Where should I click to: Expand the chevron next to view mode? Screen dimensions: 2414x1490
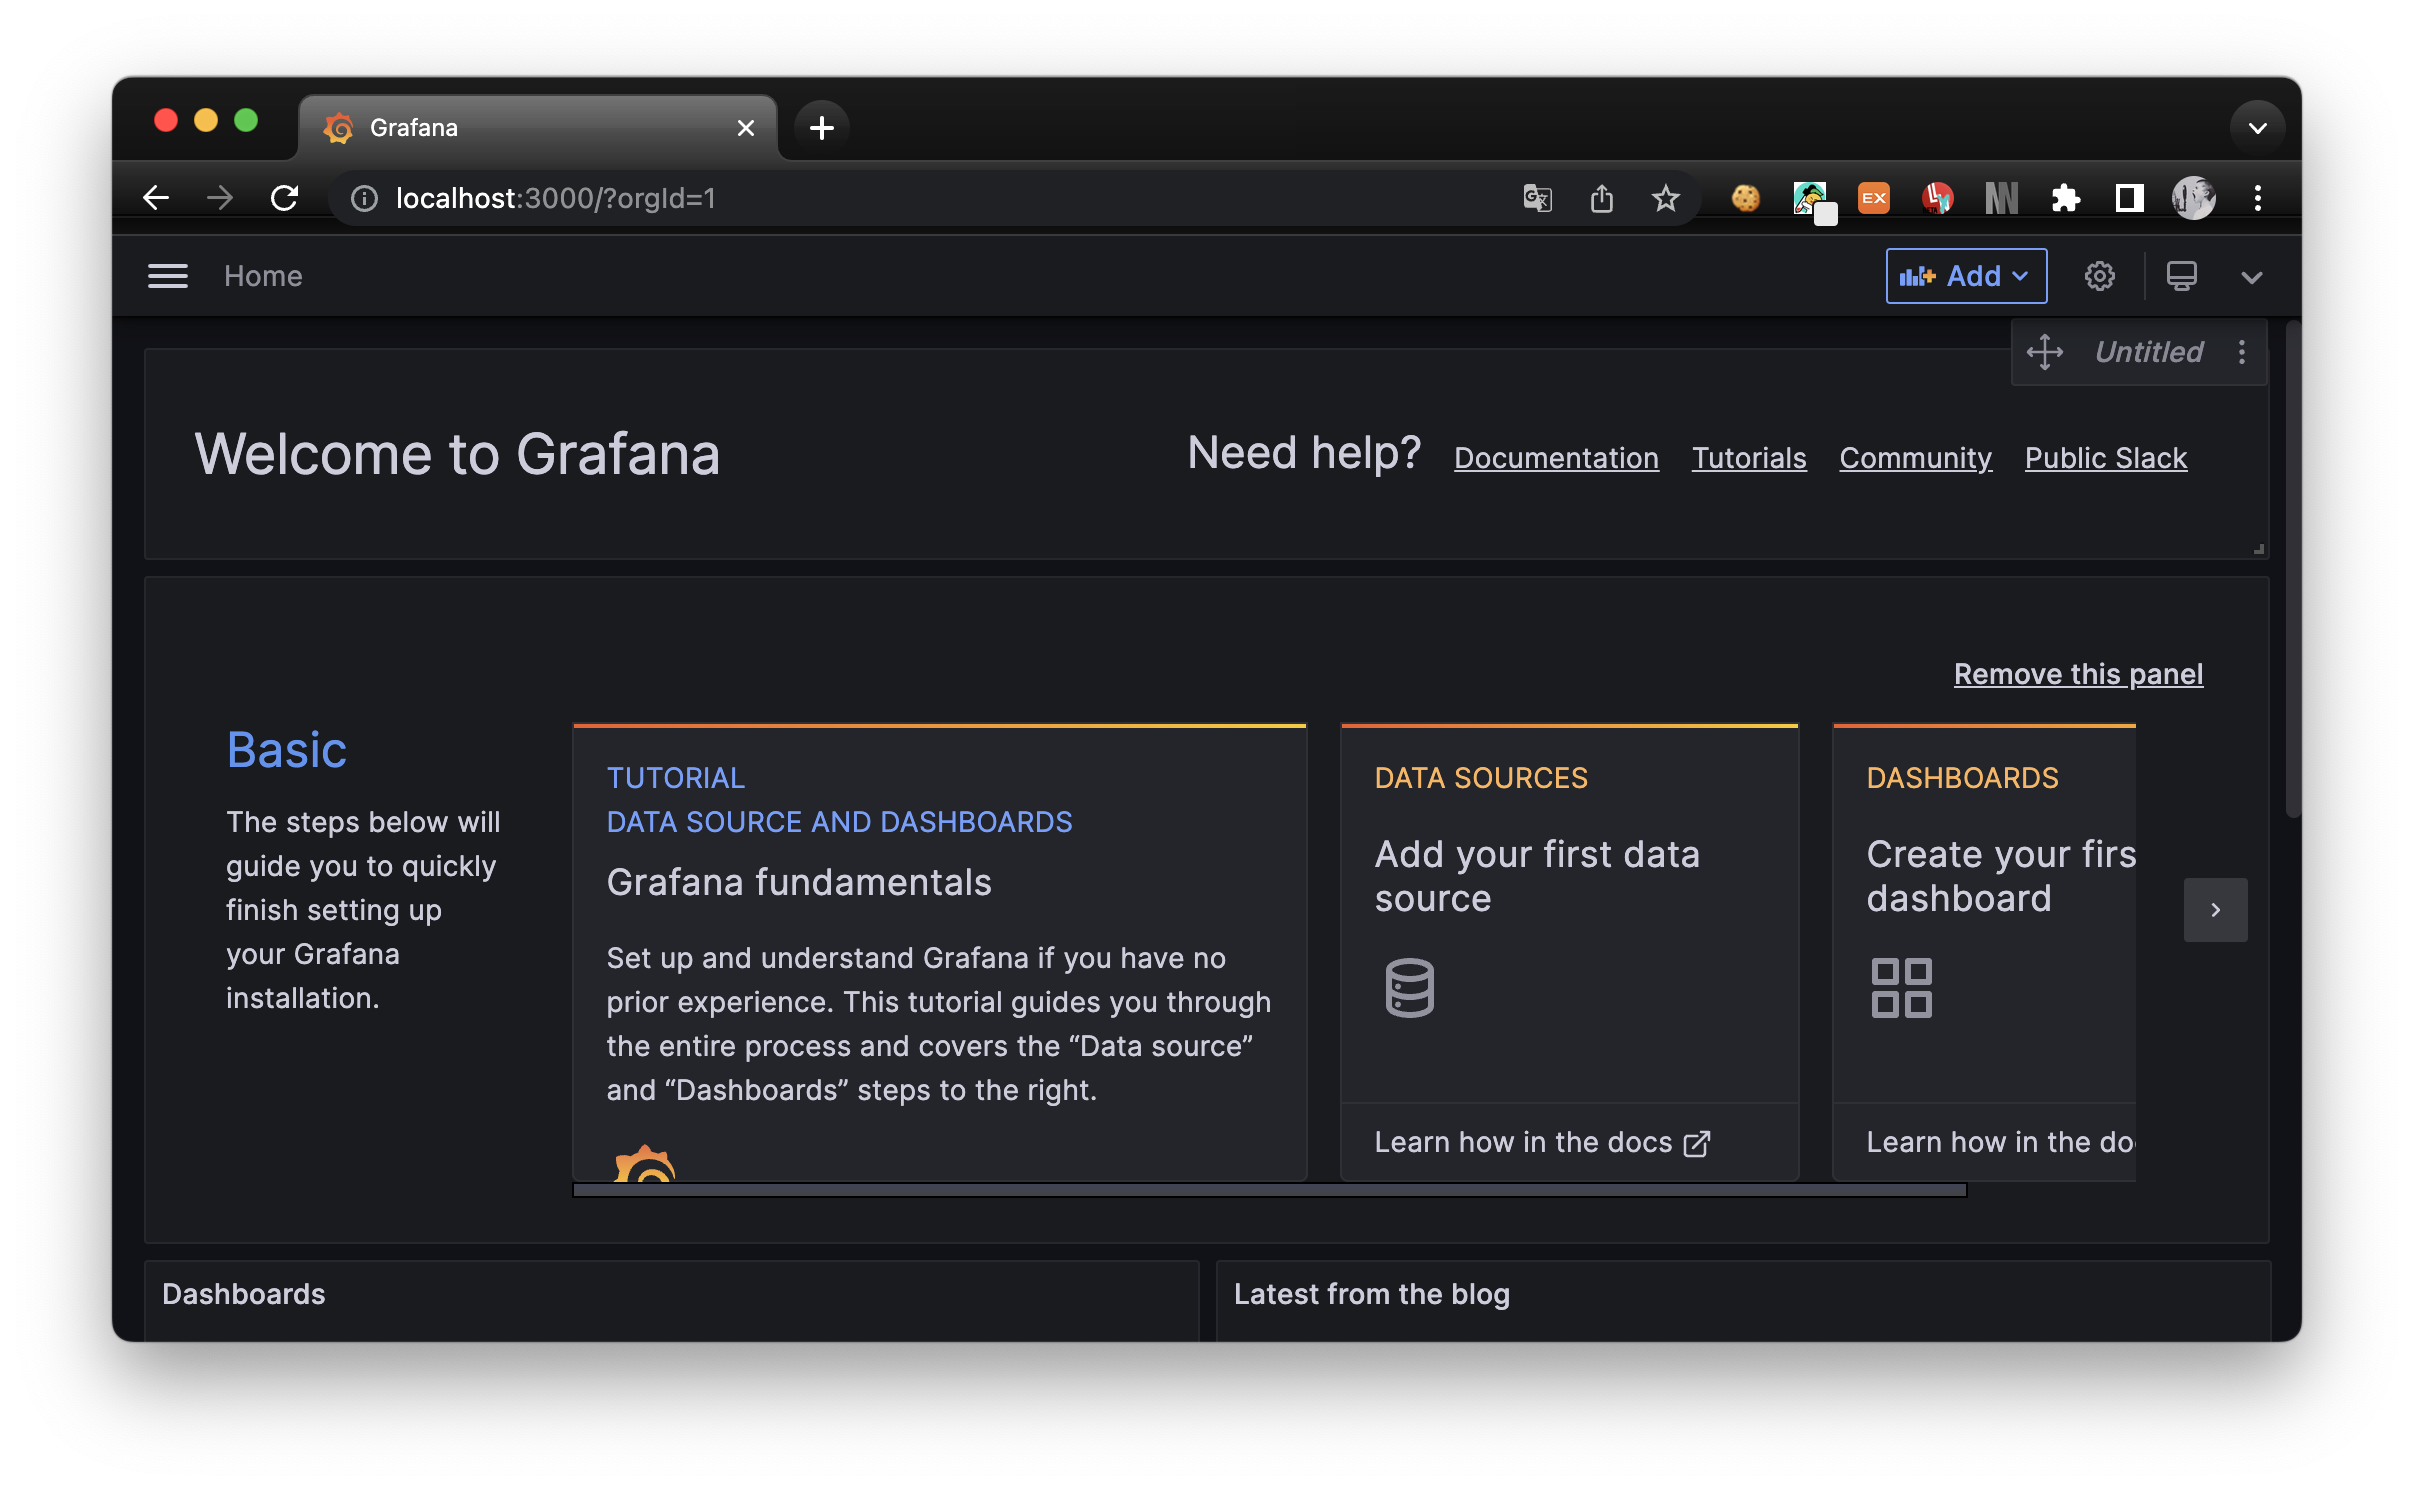click(x=2251, y=277)
